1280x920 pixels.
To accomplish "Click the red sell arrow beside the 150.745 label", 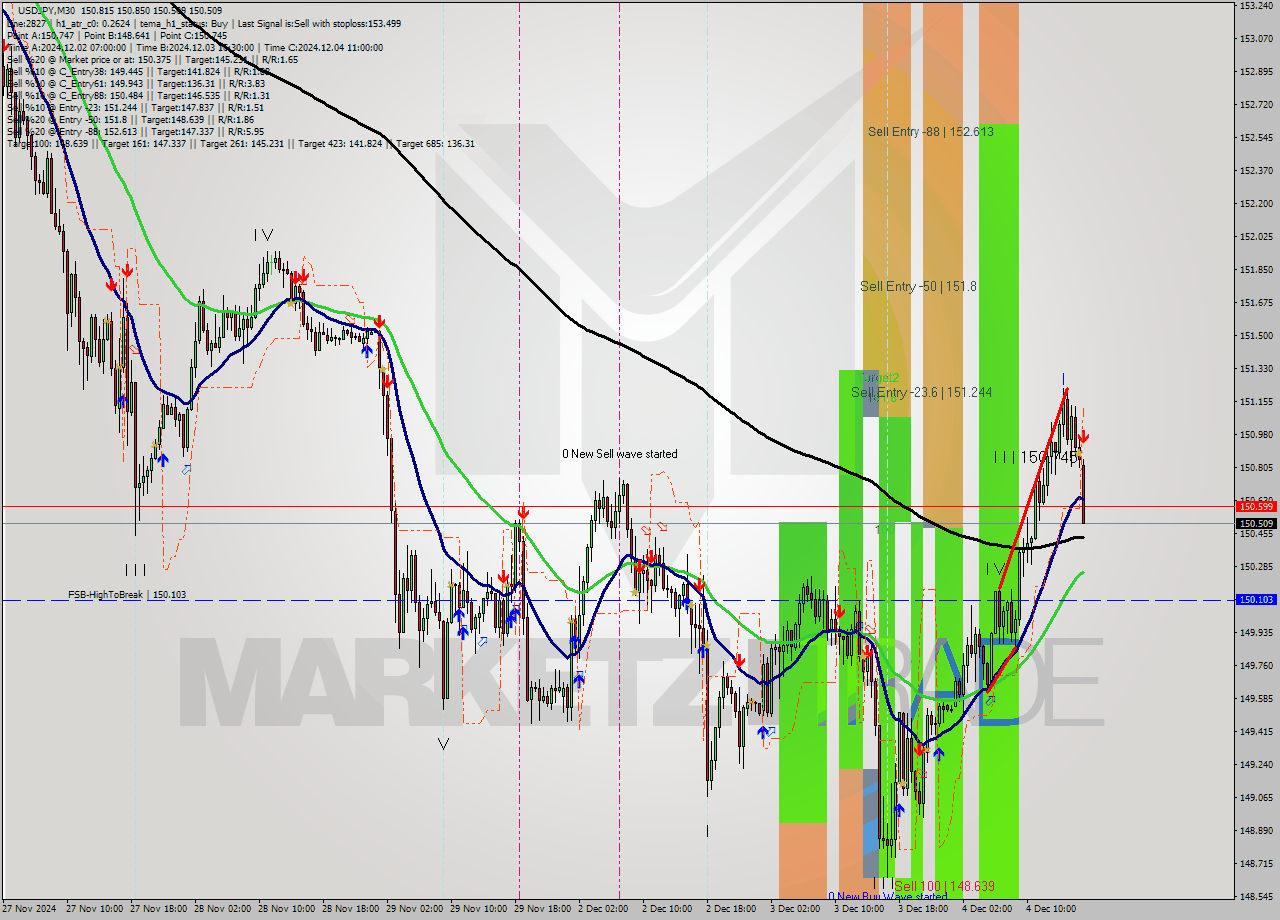I will tap(1084, 437).
